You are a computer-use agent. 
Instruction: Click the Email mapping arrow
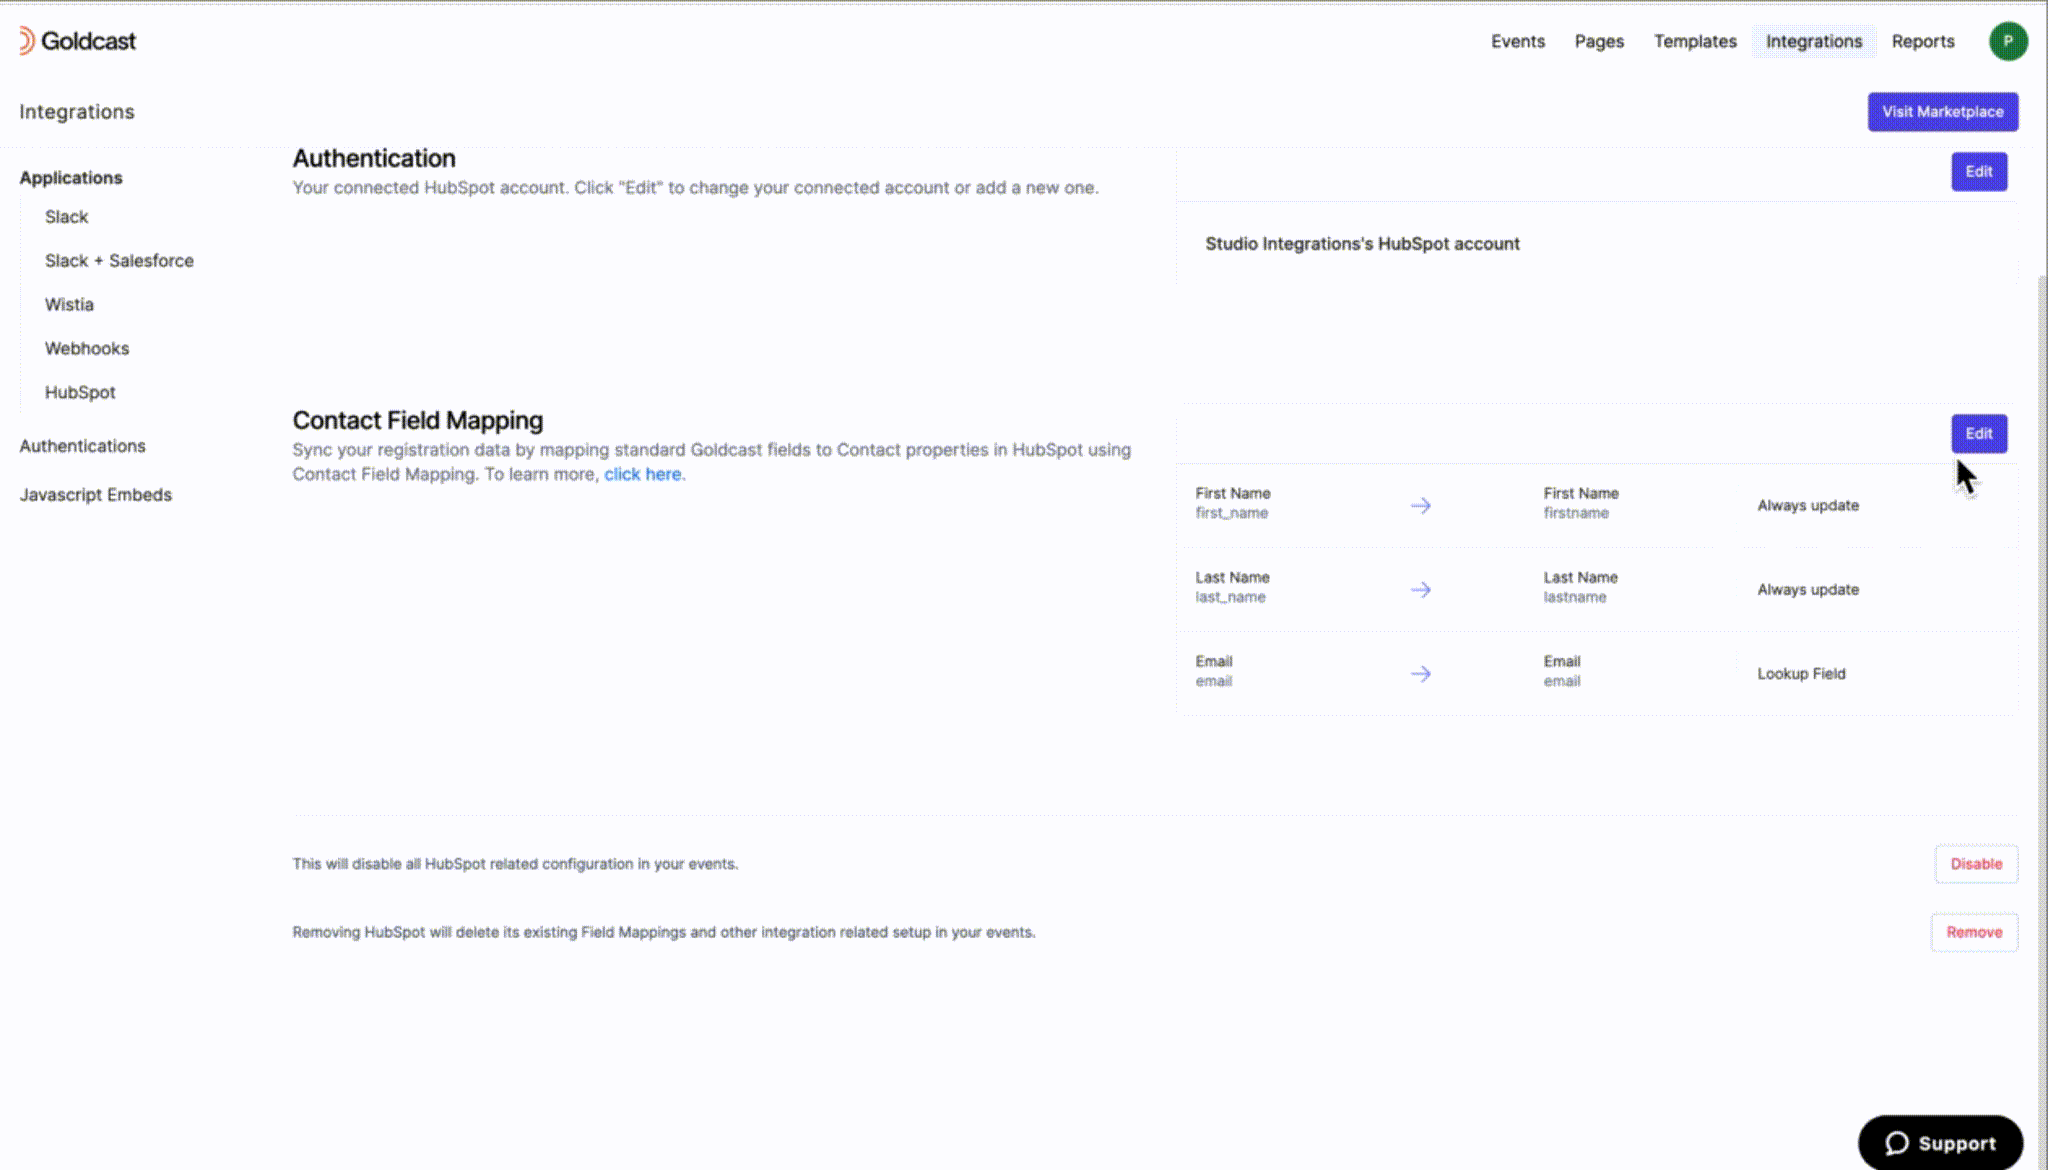pos(1420,673)
